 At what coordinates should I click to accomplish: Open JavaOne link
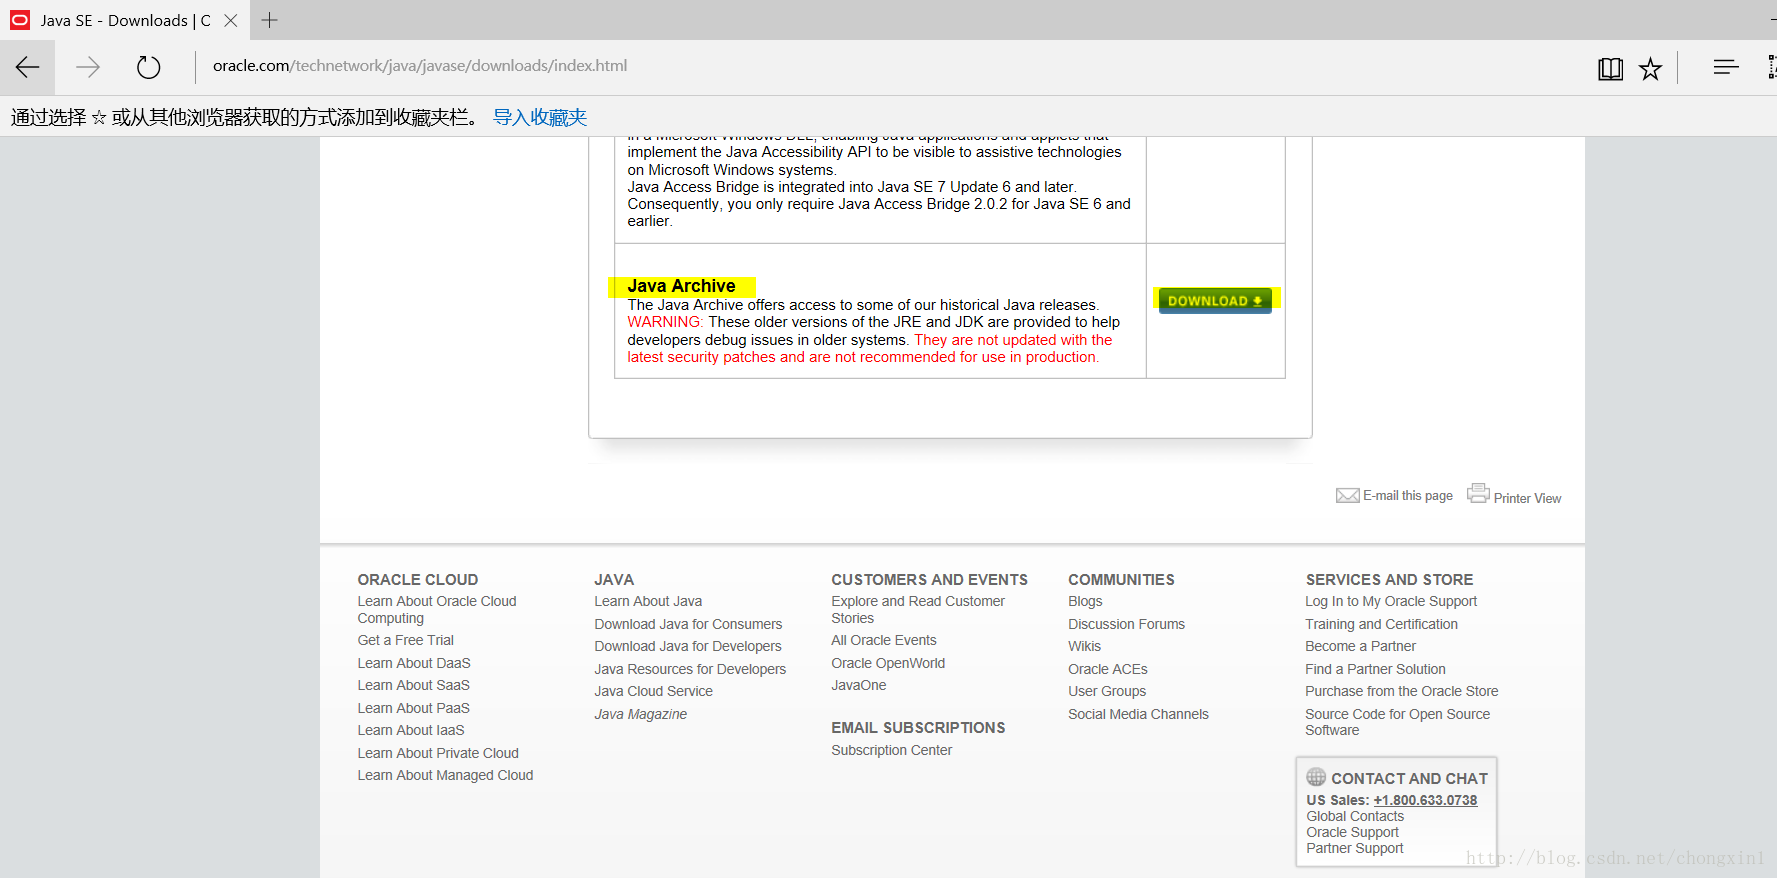858,685
